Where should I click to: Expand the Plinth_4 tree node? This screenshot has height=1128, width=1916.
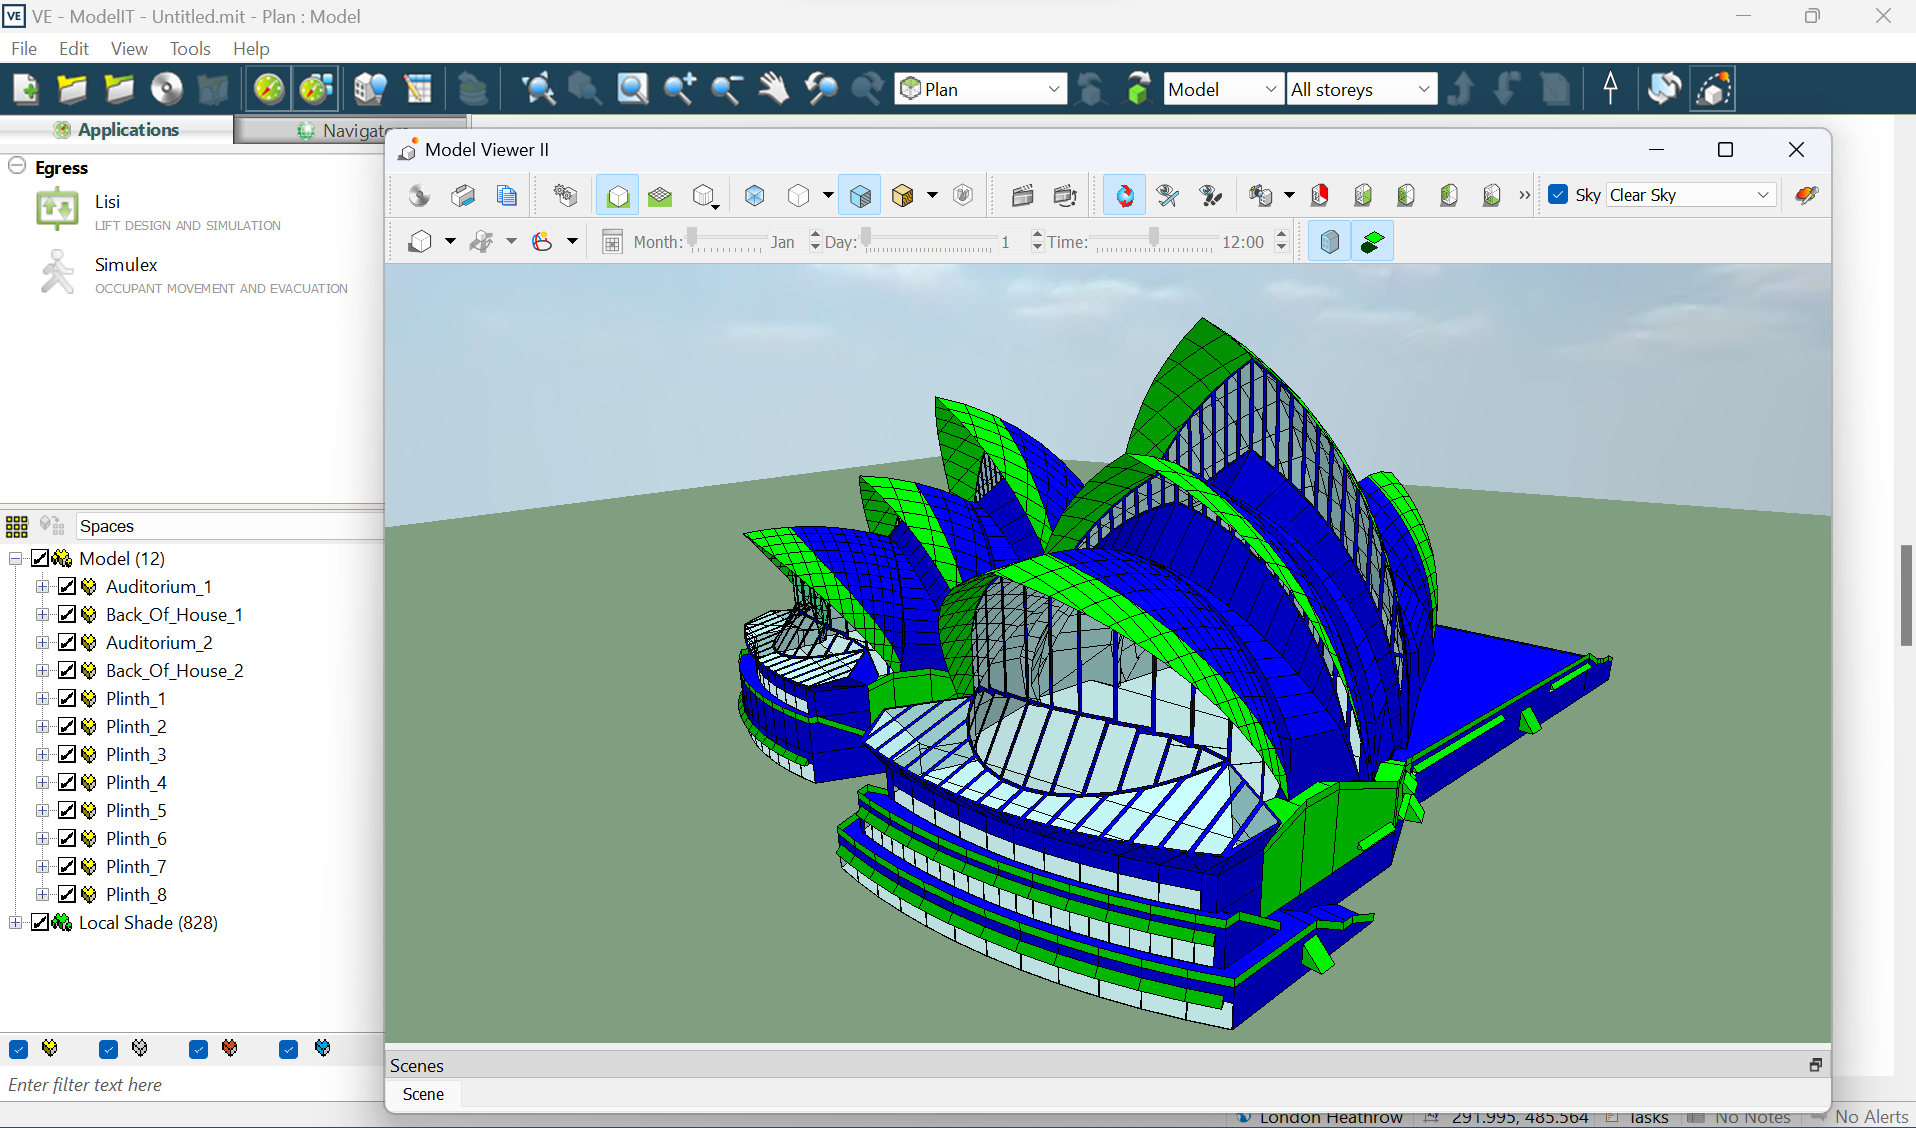coord(43,783)
